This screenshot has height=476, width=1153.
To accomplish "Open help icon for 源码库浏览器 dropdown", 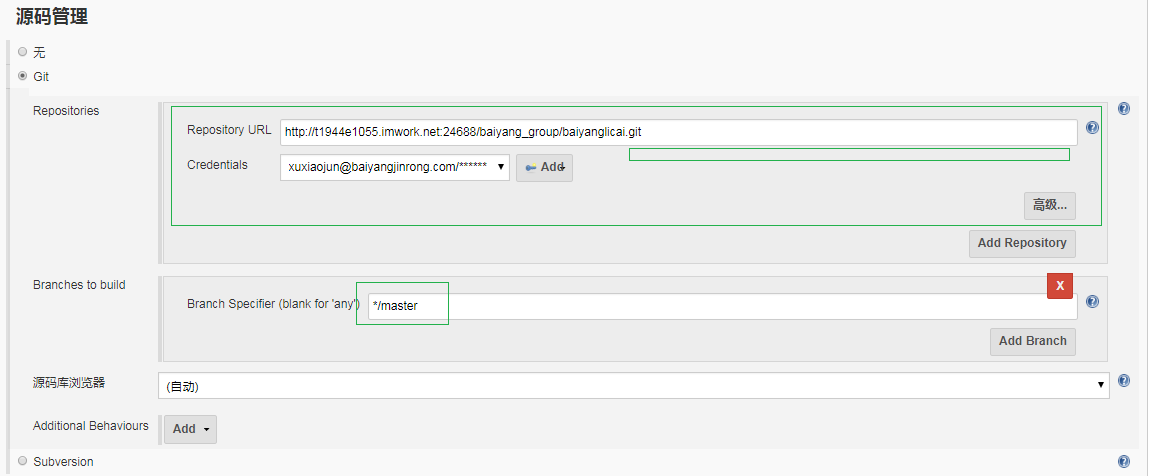I will 1124,381.
